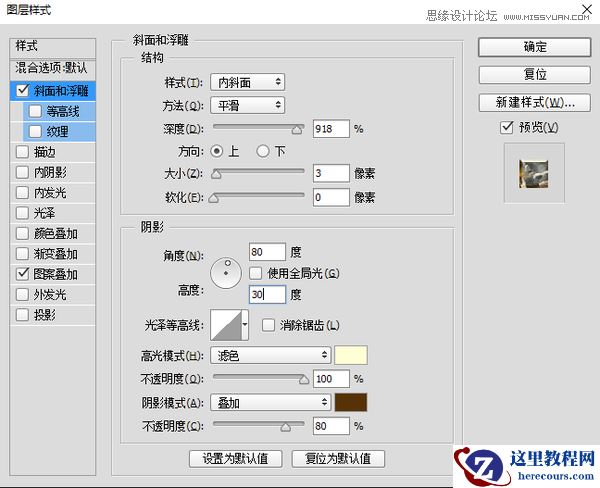Enable the 光泽 checkbox

point(23,213)
